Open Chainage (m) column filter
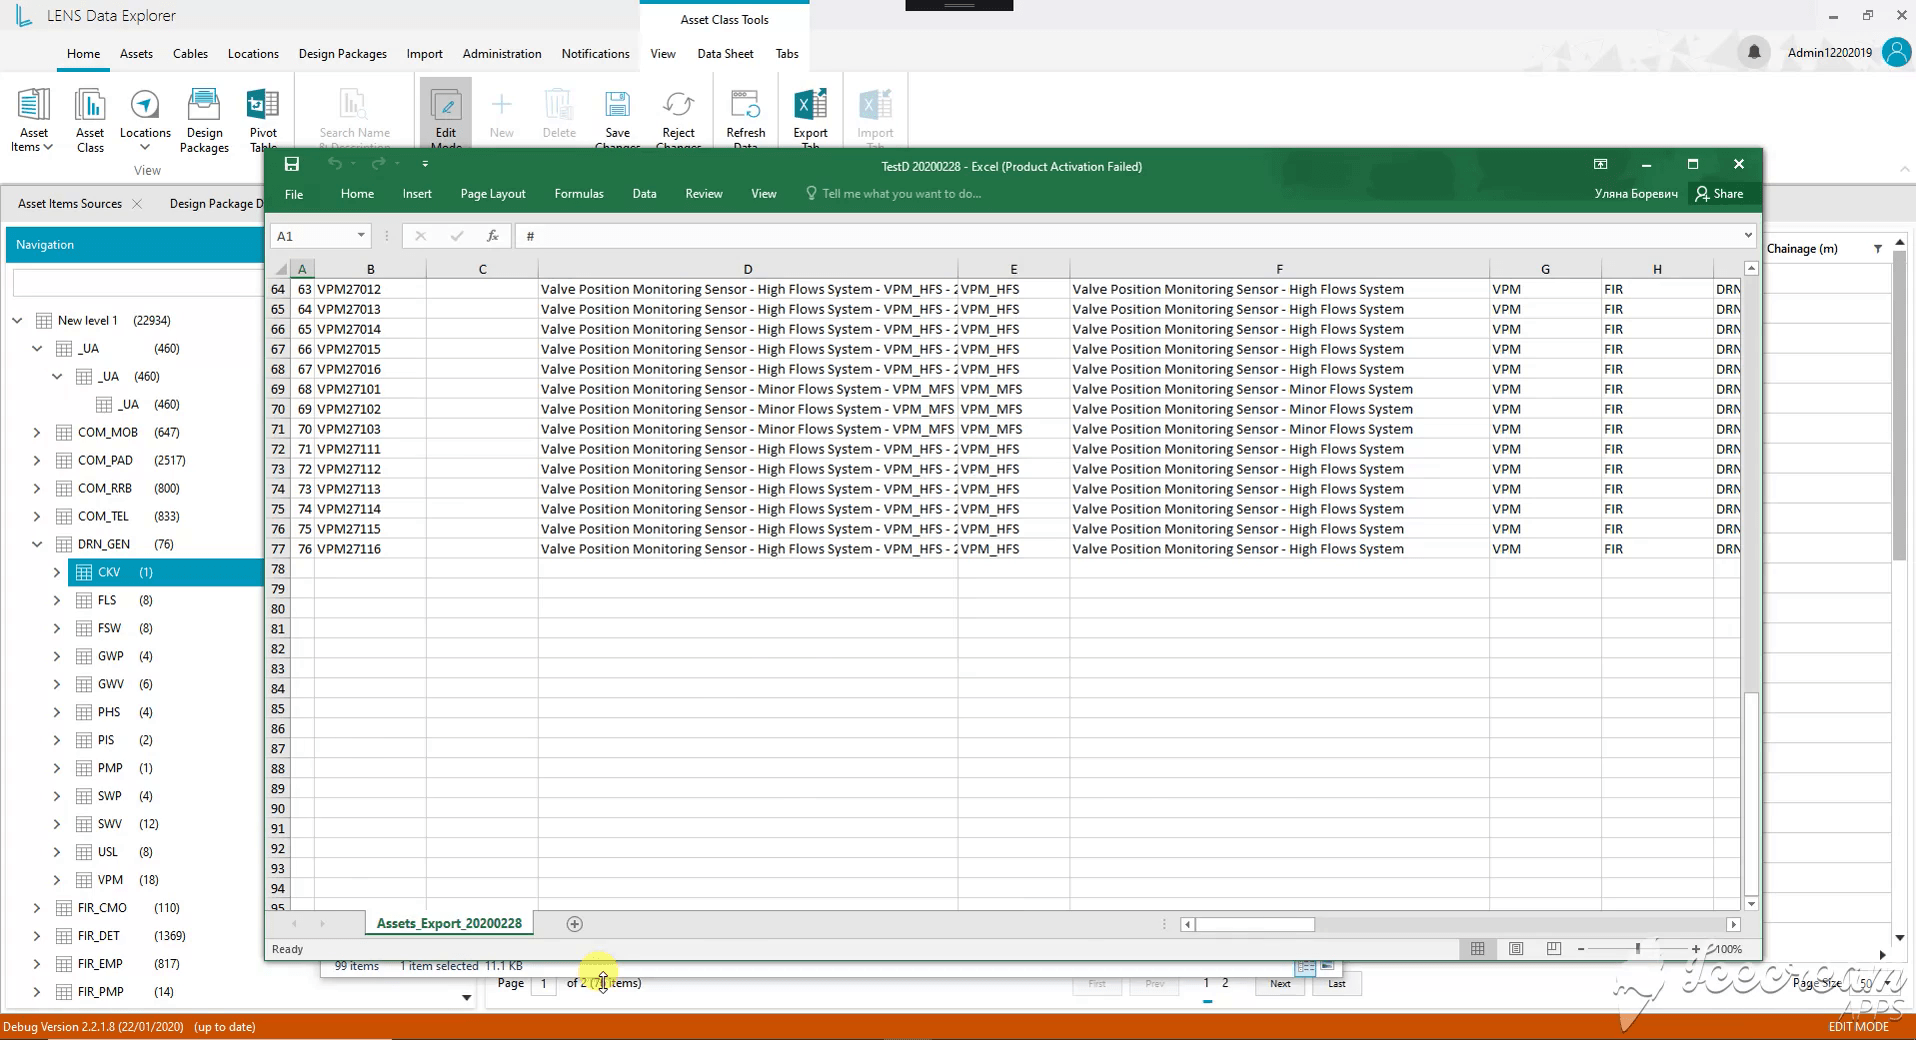This screenshot has height=1040, width=1916. point(1878,249)
